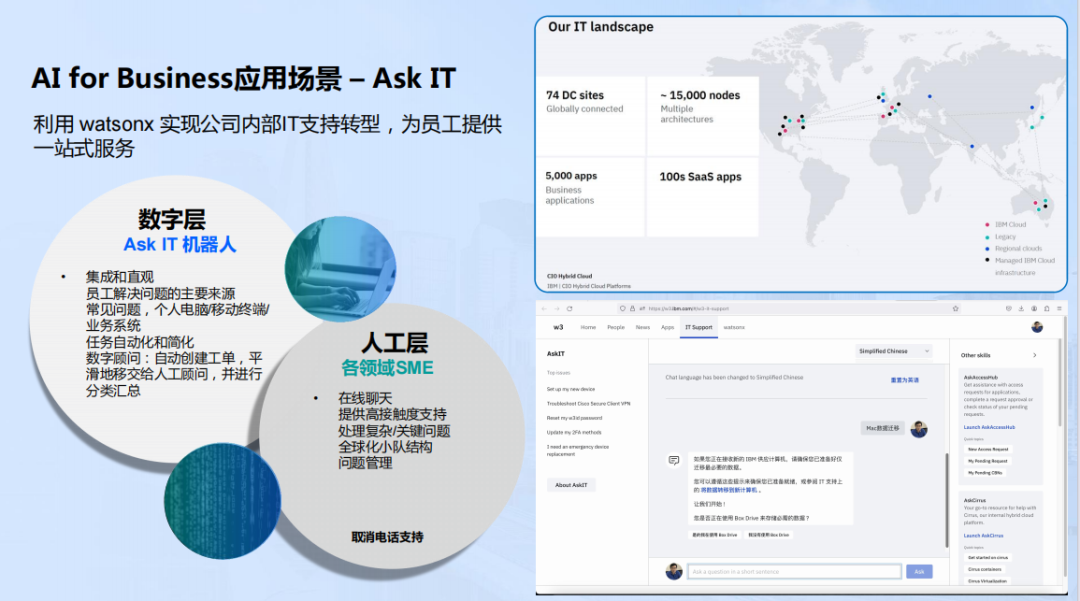Click the 重置为英语 link
The height and width of the screenshot is (601, 1080).
click(x=904, y=380)
